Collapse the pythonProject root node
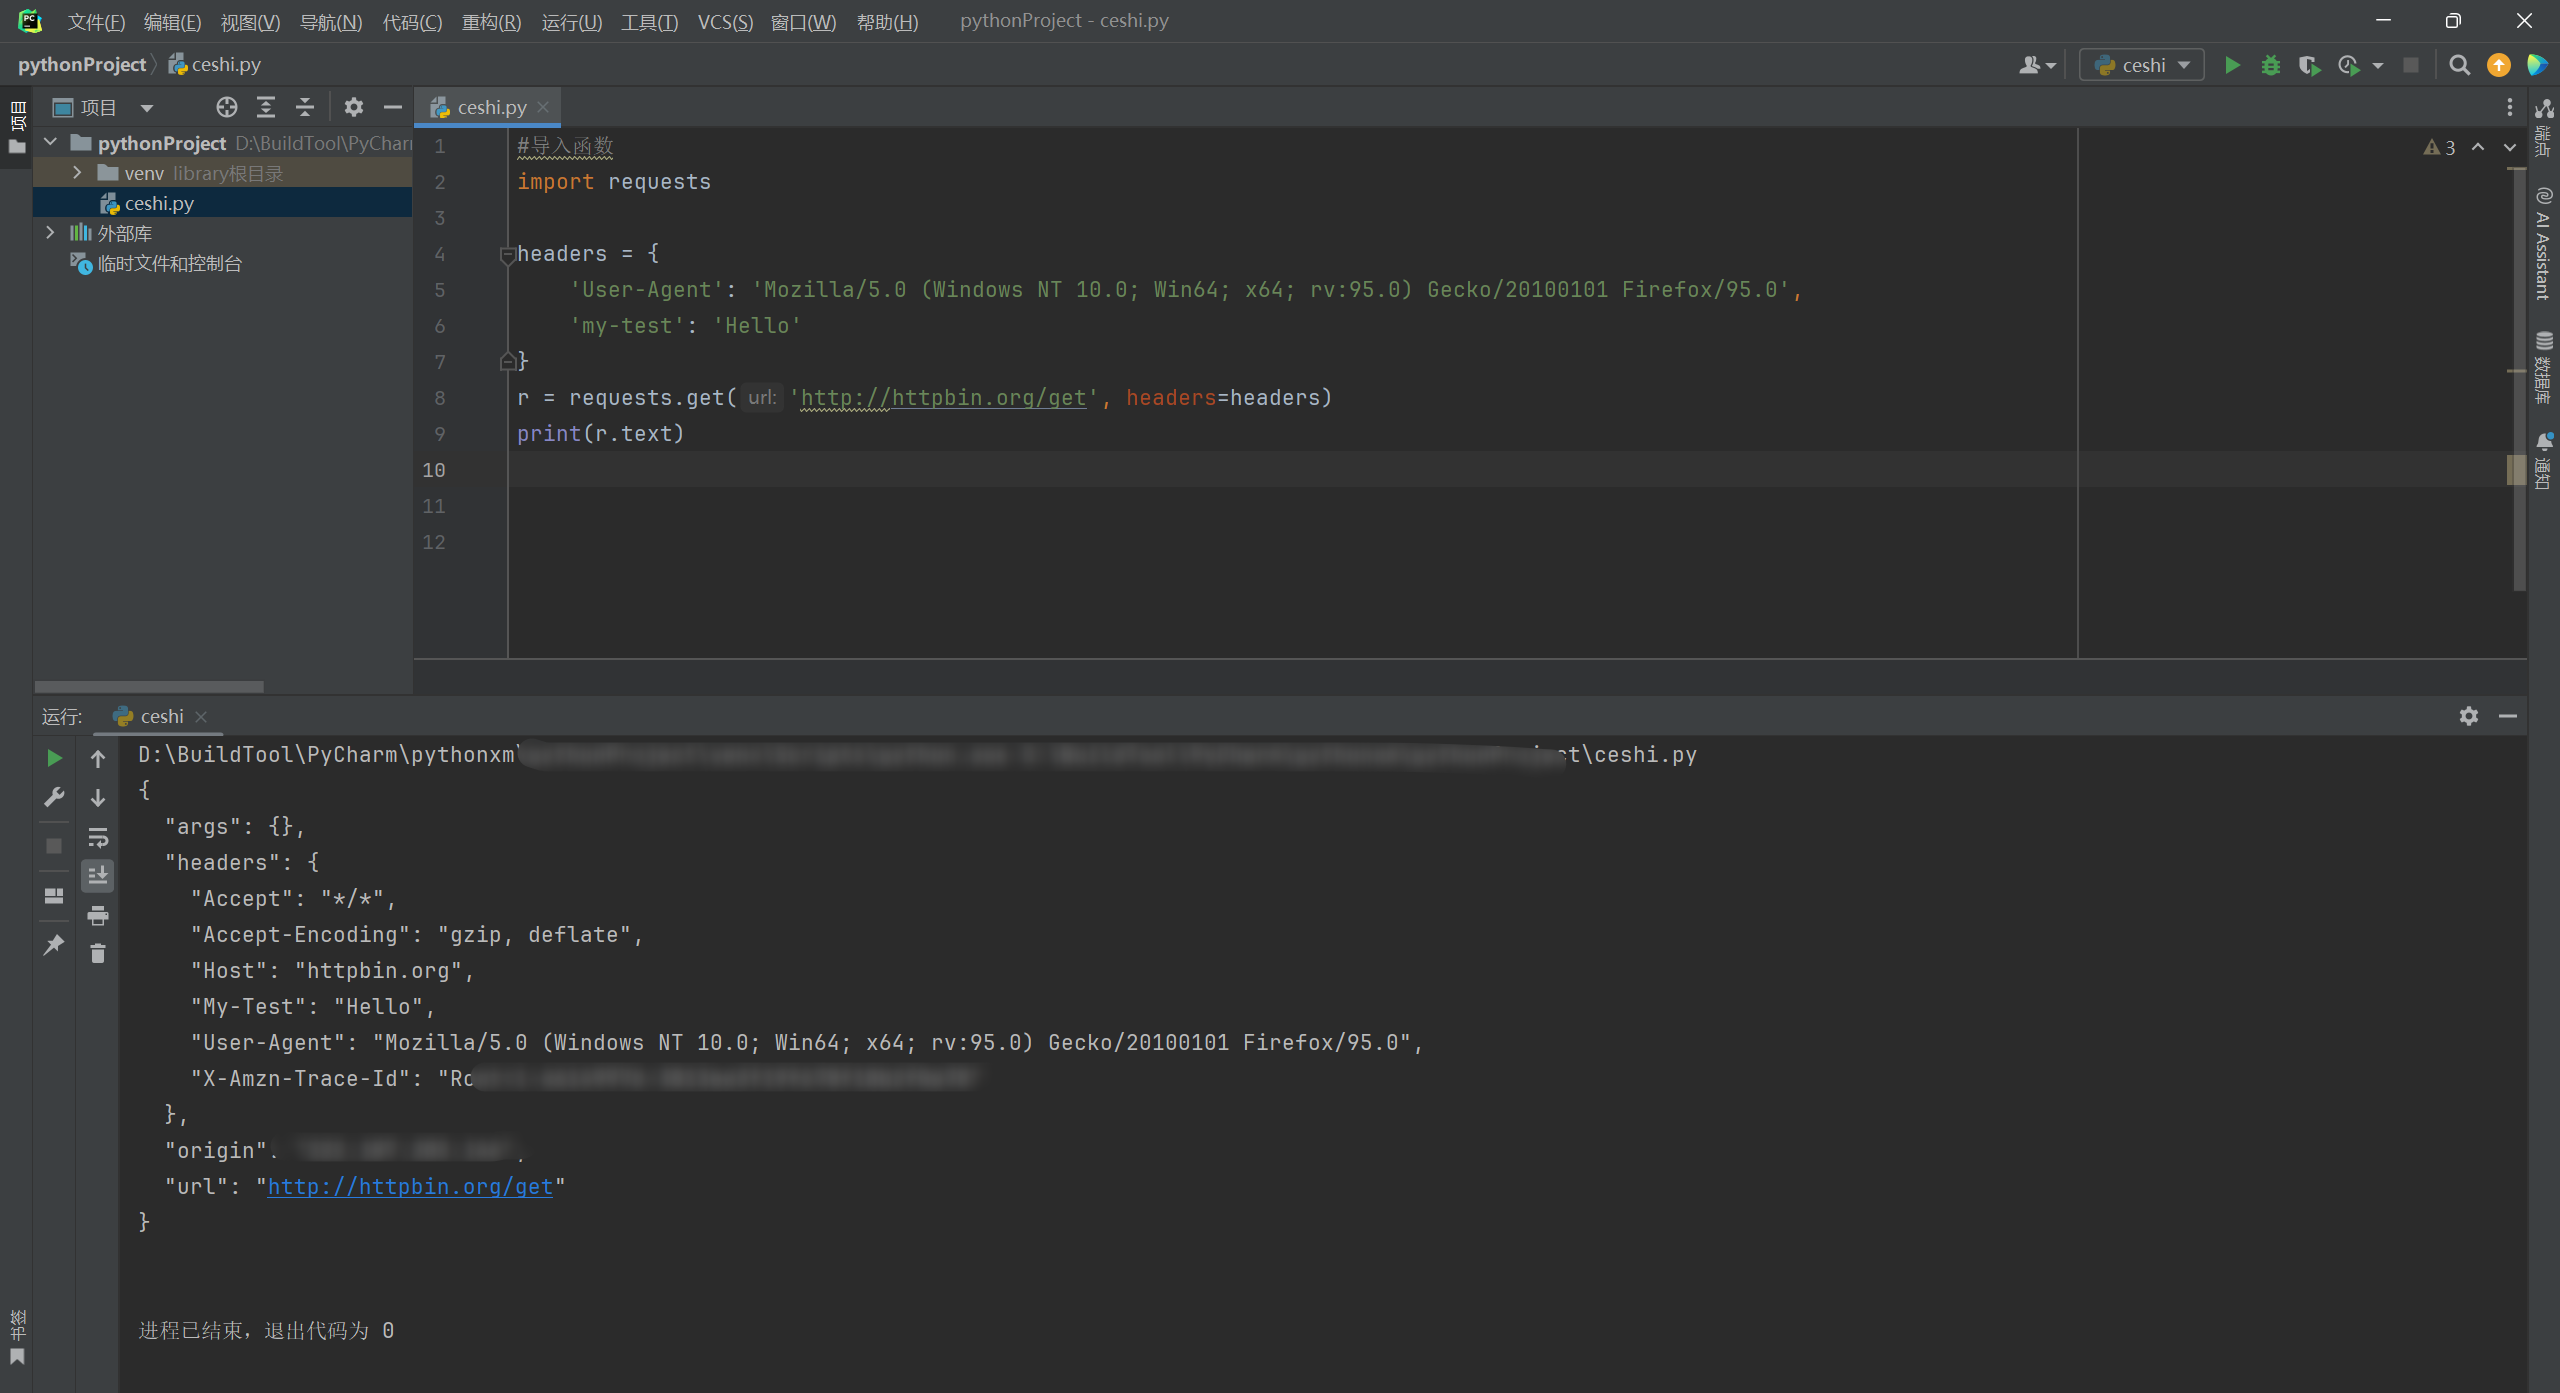This screenshot has height=1393, width=2560. tap(50, 143)
